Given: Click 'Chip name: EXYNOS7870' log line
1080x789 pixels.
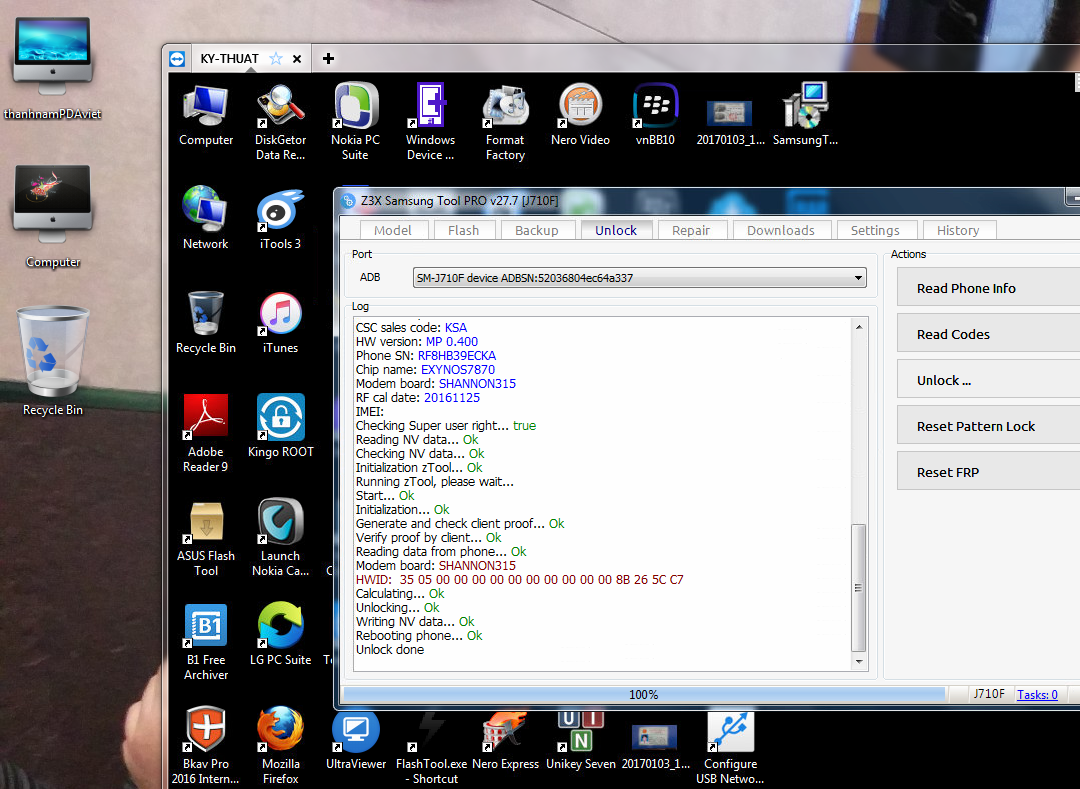Looking at the screenshot, I should pos(425,370).
